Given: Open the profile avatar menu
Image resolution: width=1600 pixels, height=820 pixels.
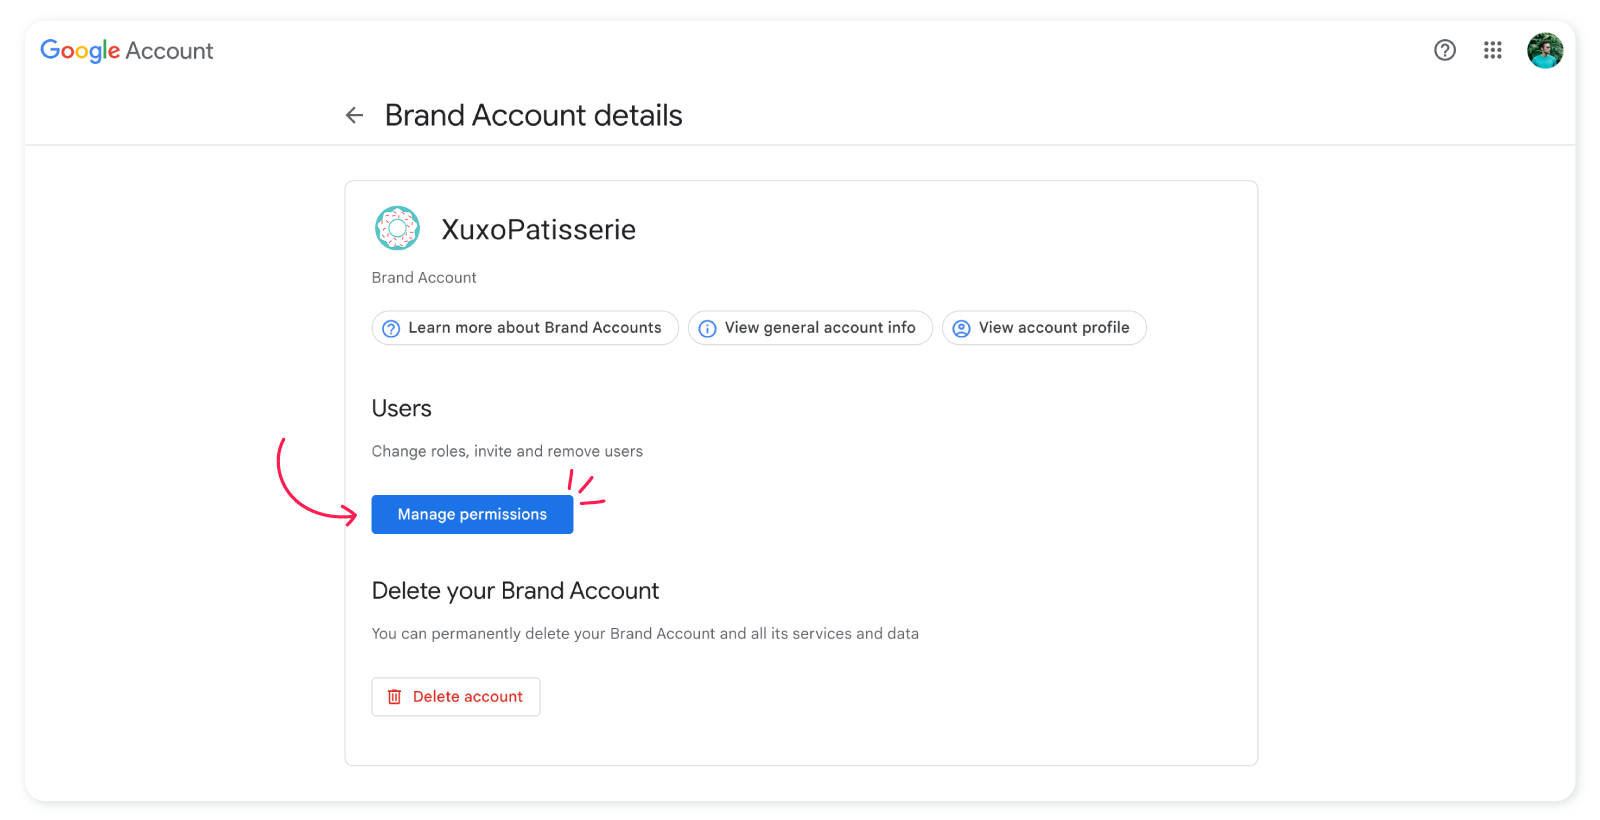Looking at the screenshot, I should tap(1545, 50).
